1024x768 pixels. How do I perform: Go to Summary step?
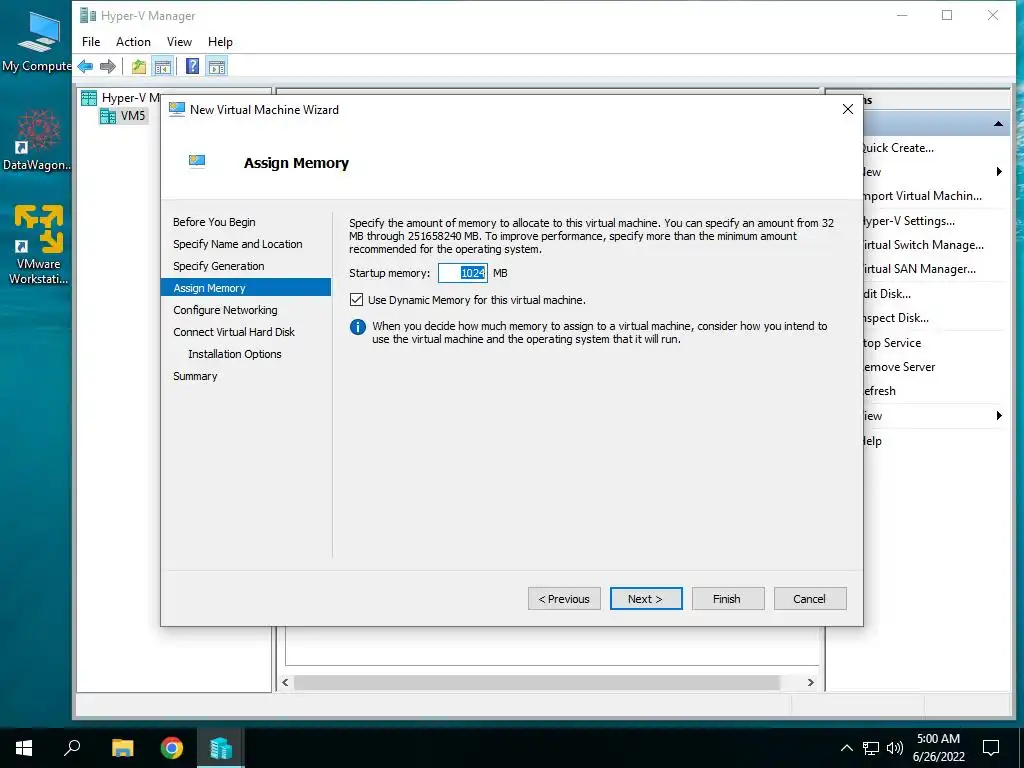(x=195, y=376)
